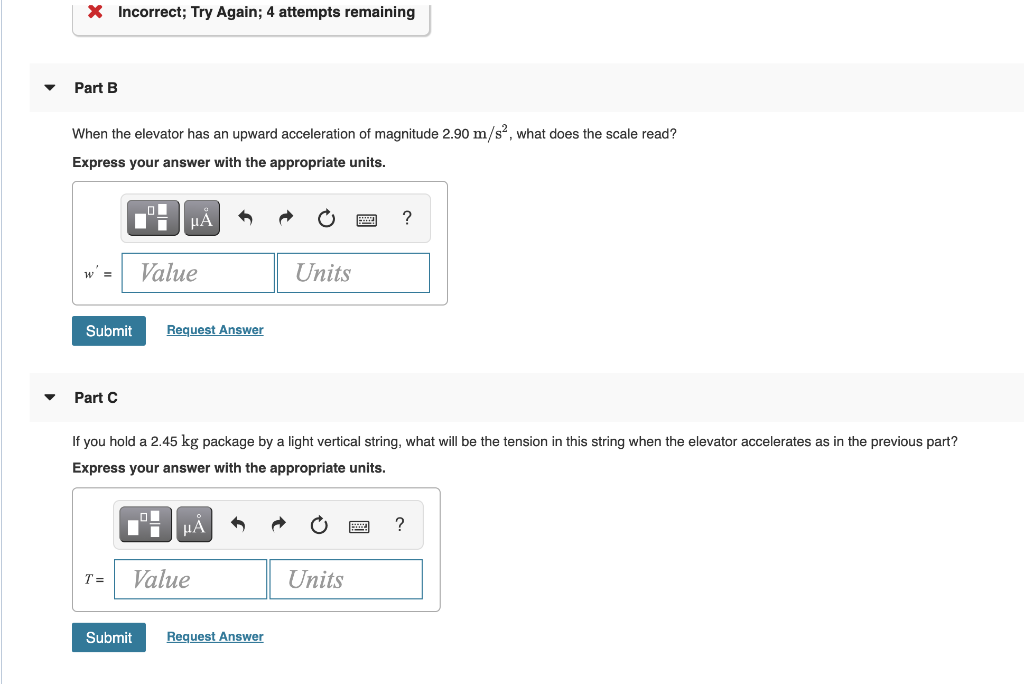This screenshot has height=684, width=1024.
Task: Click the Value field for w'
Action: pyautogui.click(x=197, y=272)
